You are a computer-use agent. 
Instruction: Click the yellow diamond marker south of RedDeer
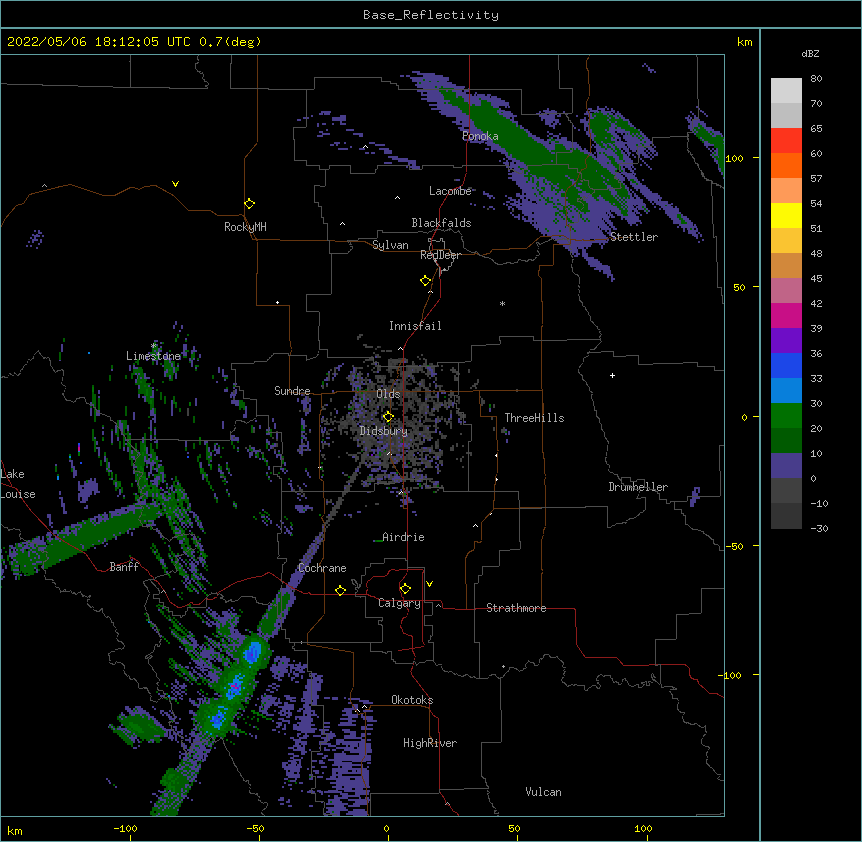426,281
